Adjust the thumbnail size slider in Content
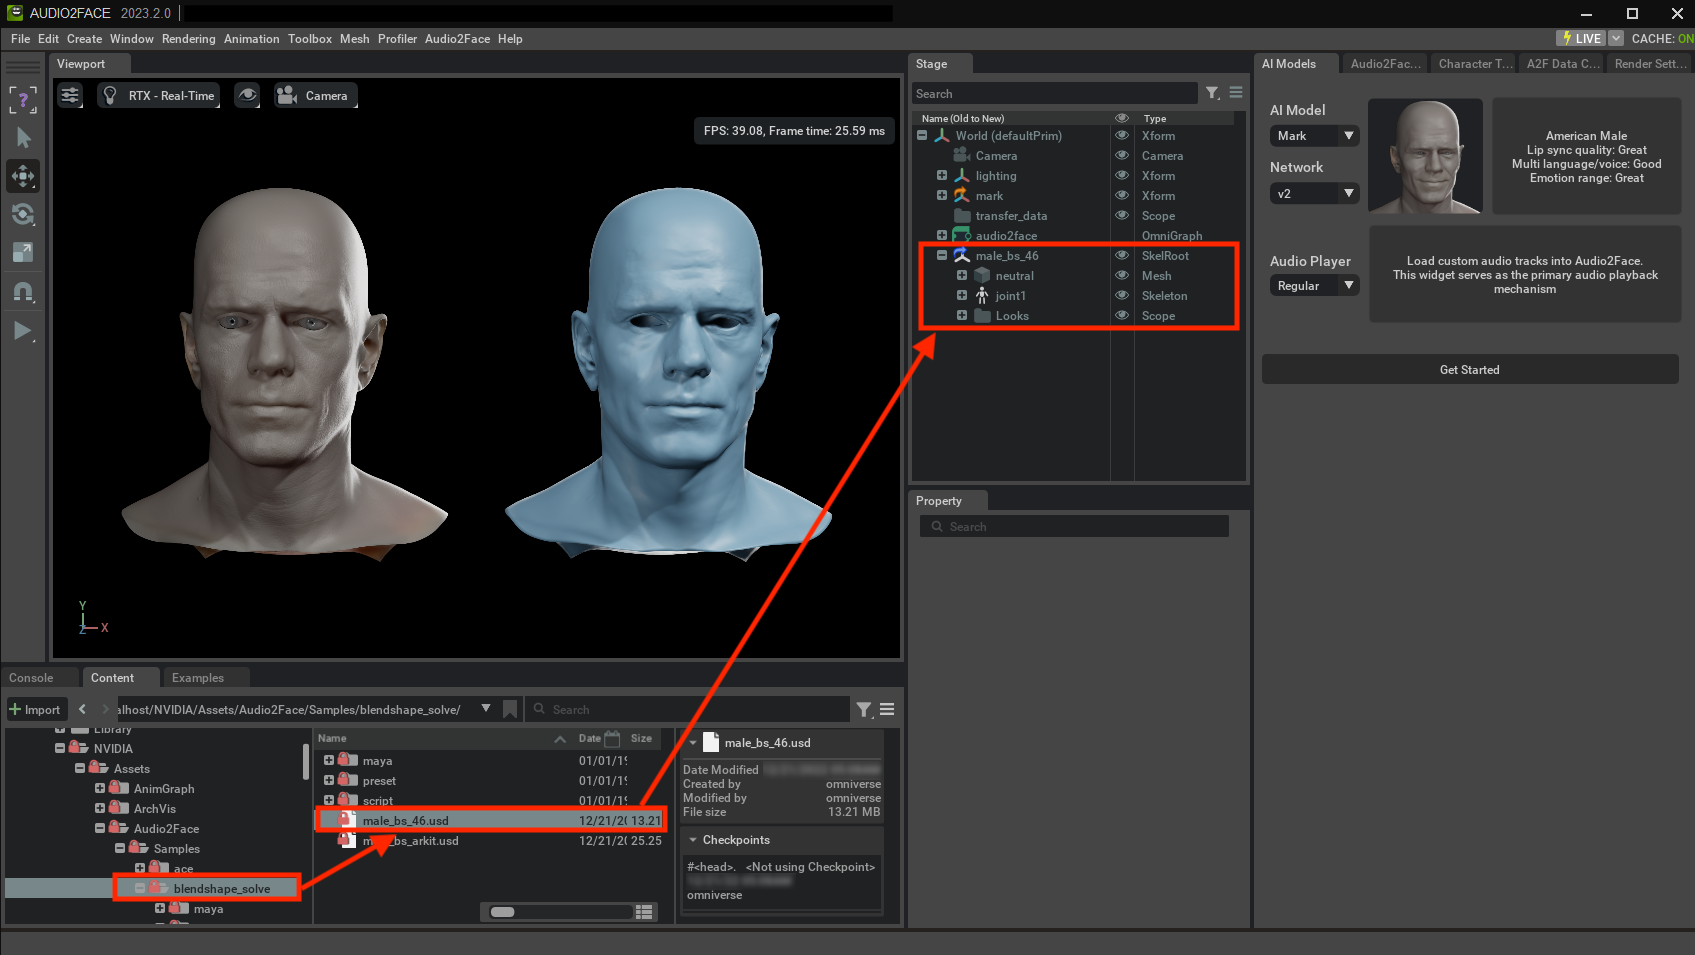The image size is (1695, 955). 503,912
